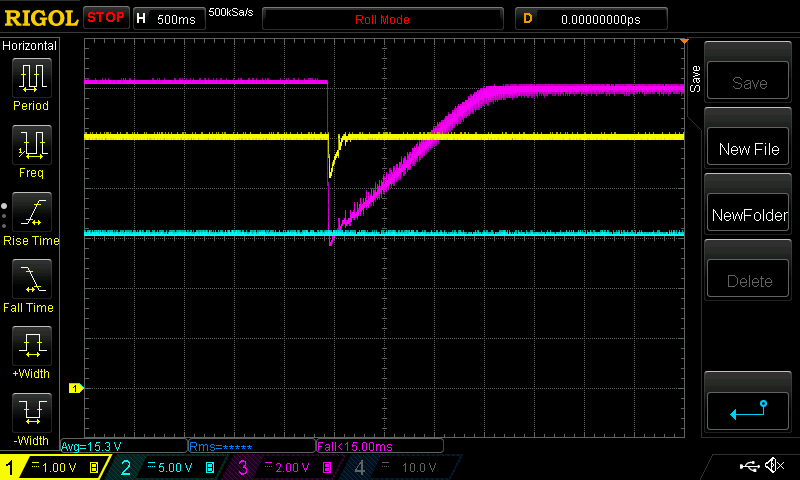The height and width of the screenshot is (480, 800).
Task: Click the USB connection icon
Action: (x=748, y=466)
